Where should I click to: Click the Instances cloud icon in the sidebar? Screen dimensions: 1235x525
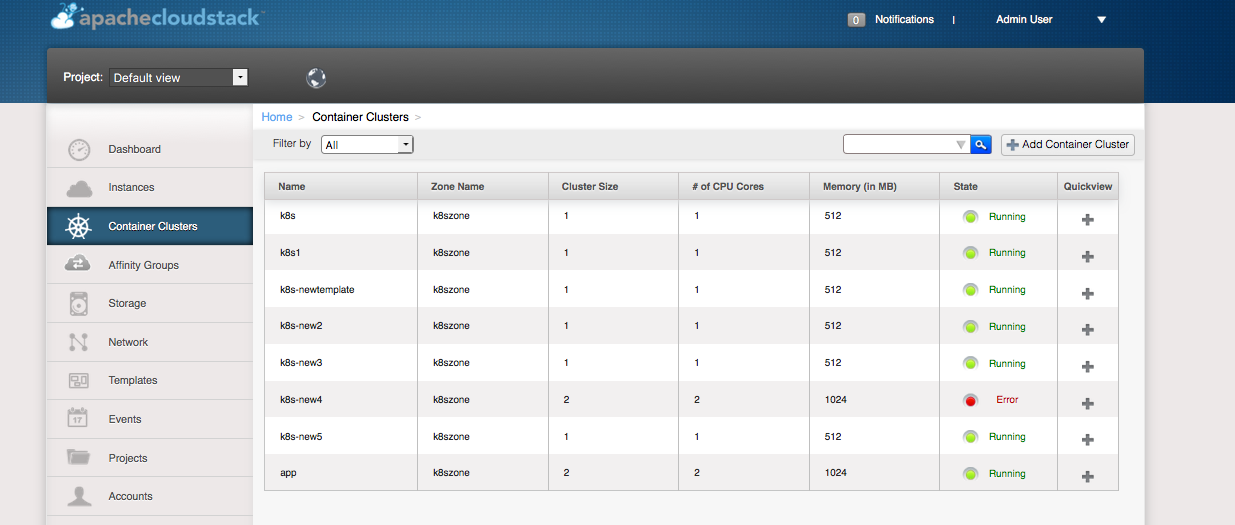pyautogui.click(x=79, y=188)
